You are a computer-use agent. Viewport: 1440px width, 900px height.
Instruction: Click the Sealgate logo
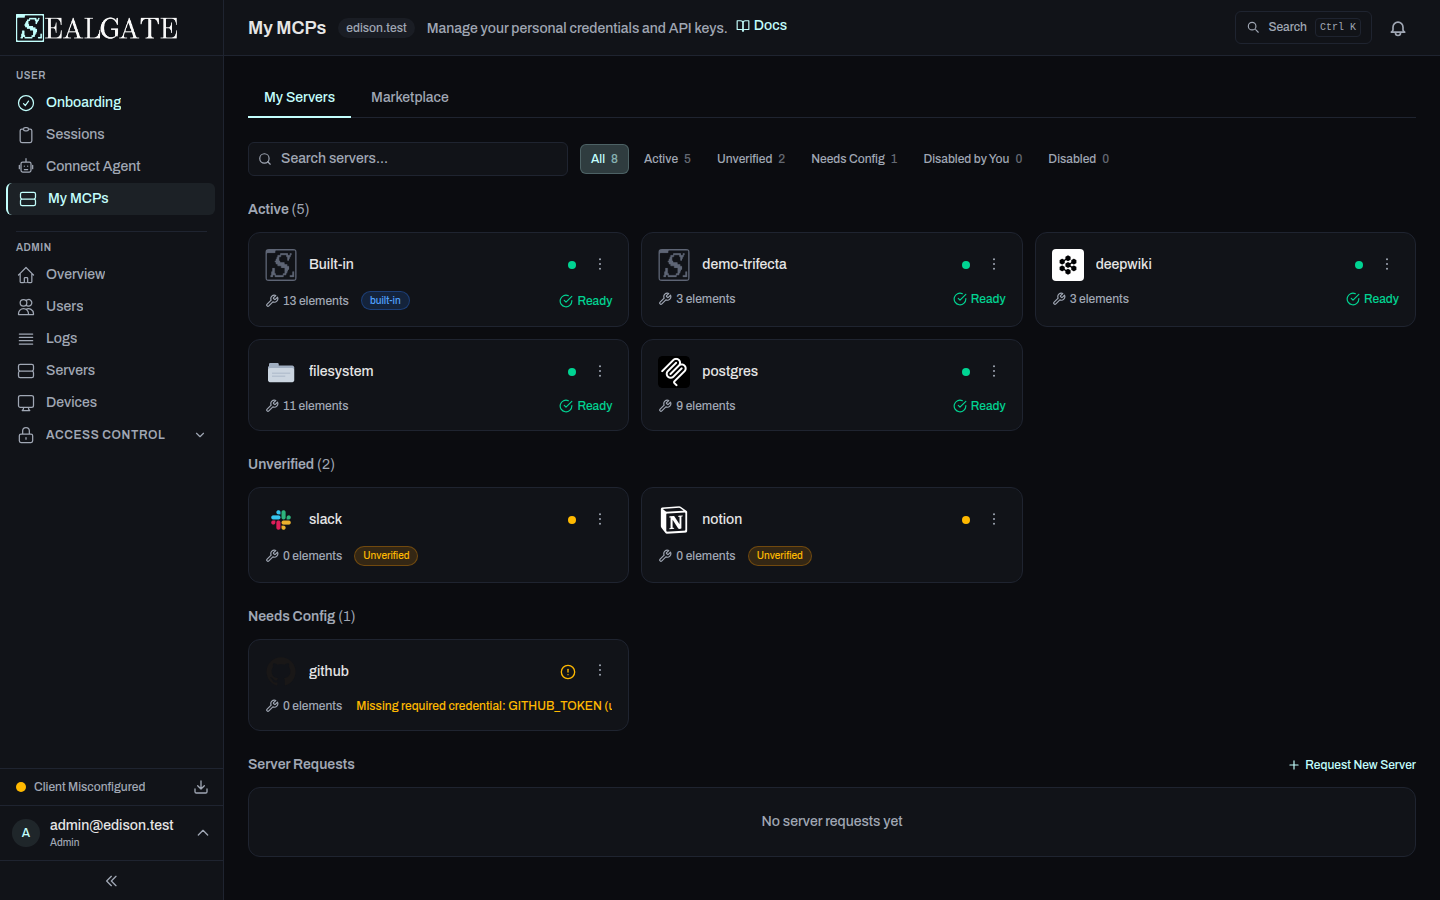point(97,28)
